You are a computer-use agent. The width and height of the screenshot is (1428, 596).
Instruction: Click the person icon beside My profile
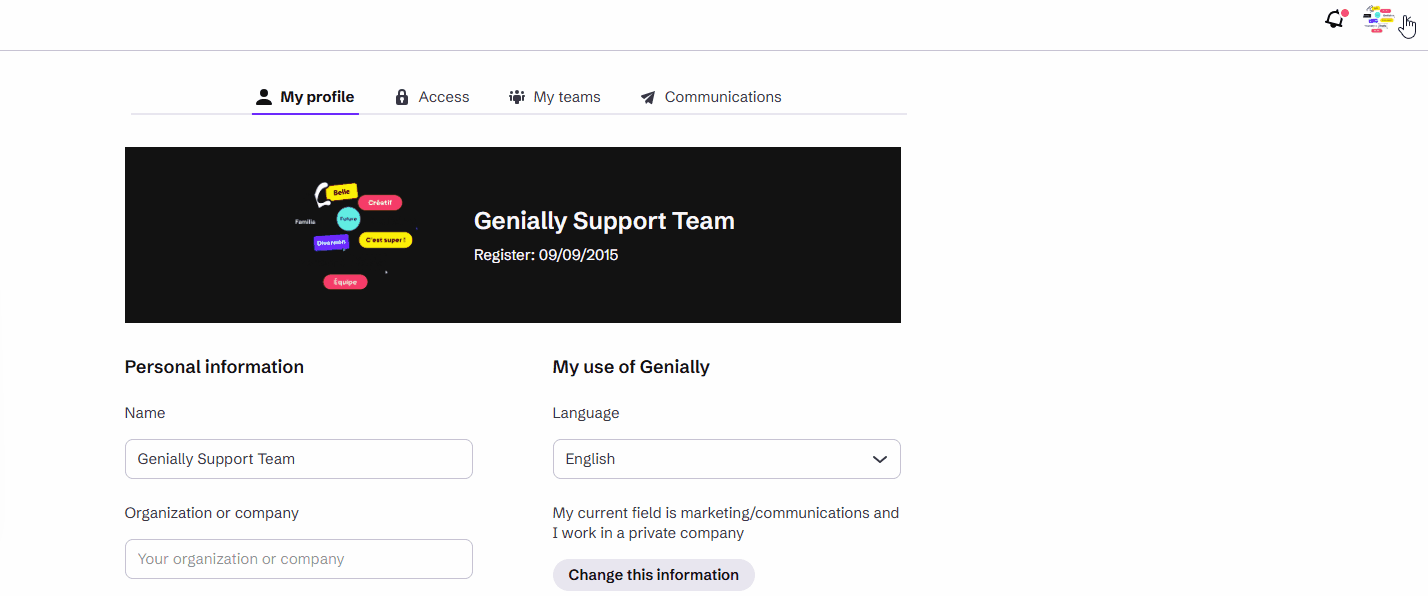(x=264, y=97)
